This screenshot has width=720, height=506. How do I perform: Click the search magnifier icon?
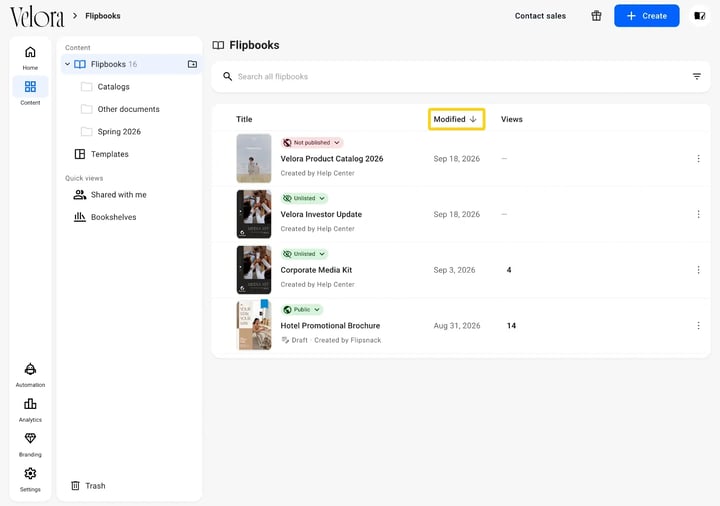click(x=227, y=76)
